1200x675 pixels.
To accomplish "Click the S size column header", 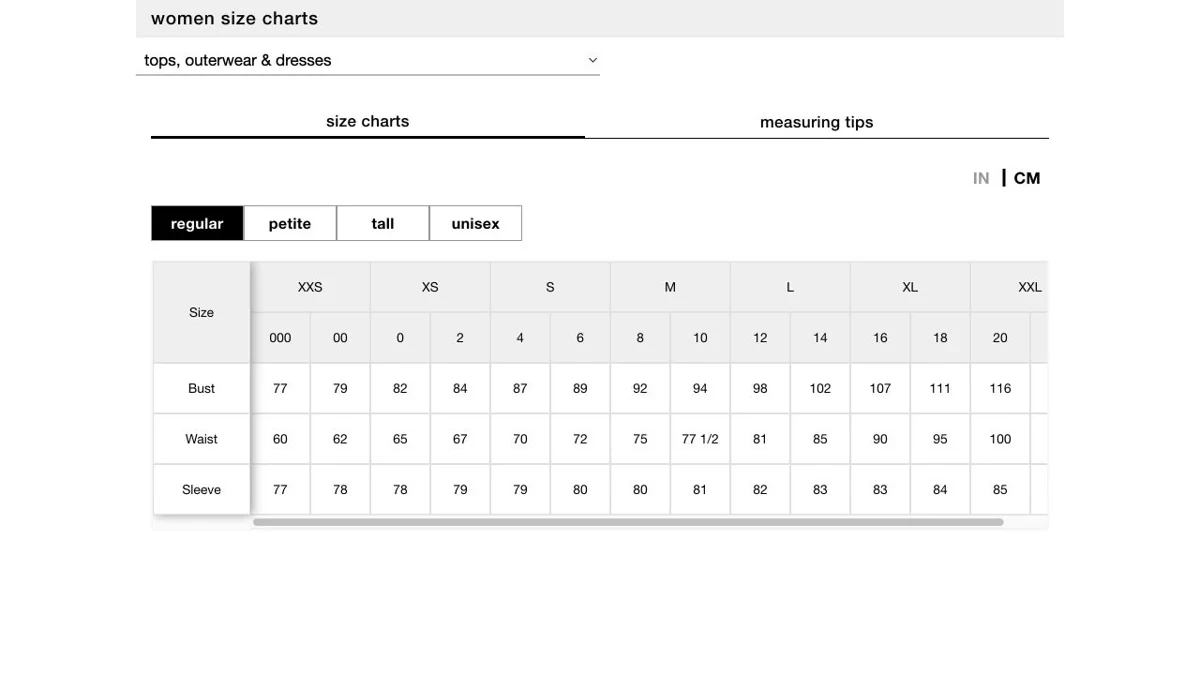I will [550, 287].
